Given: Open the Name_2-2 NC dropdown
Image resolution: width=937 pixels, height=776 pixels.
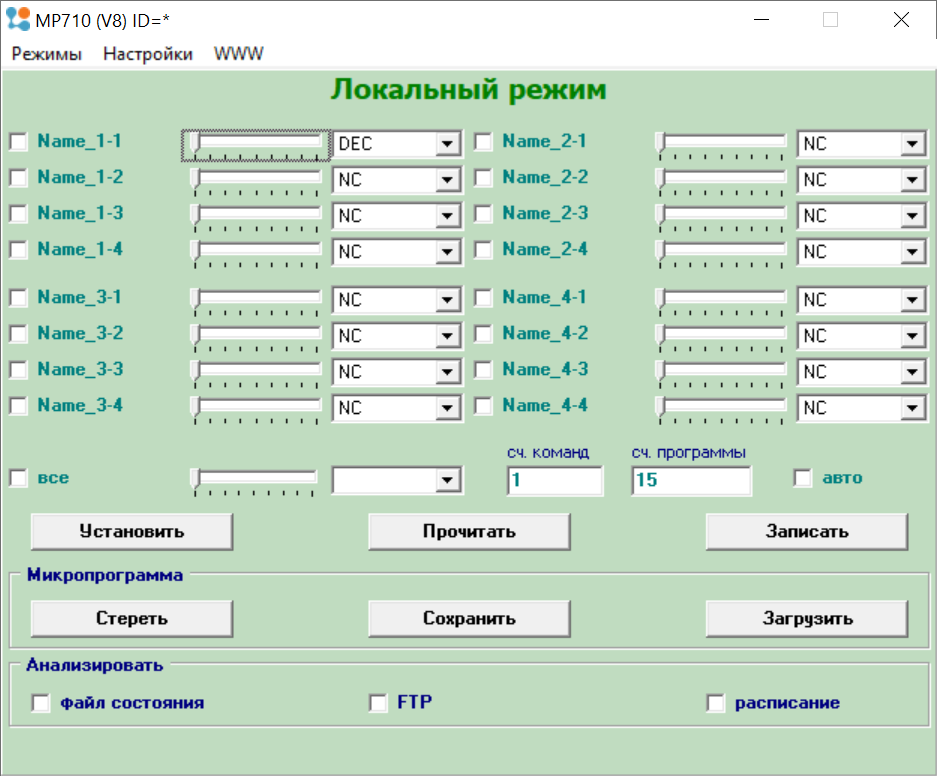Looking at the screenshot, I should coord(912,180).
